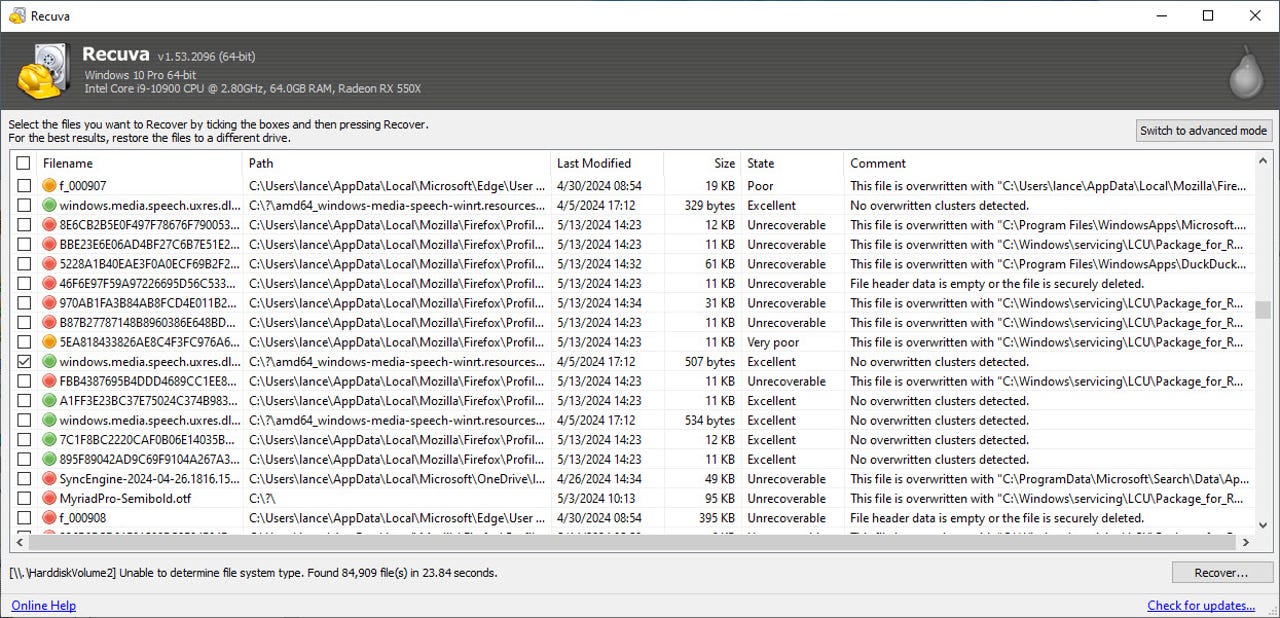Viewport: 1280px width, 618px height.
Task: Click the green status dot beside A1FF3E23BC37E75024C374B983
Action: click(x=50, y=400)
